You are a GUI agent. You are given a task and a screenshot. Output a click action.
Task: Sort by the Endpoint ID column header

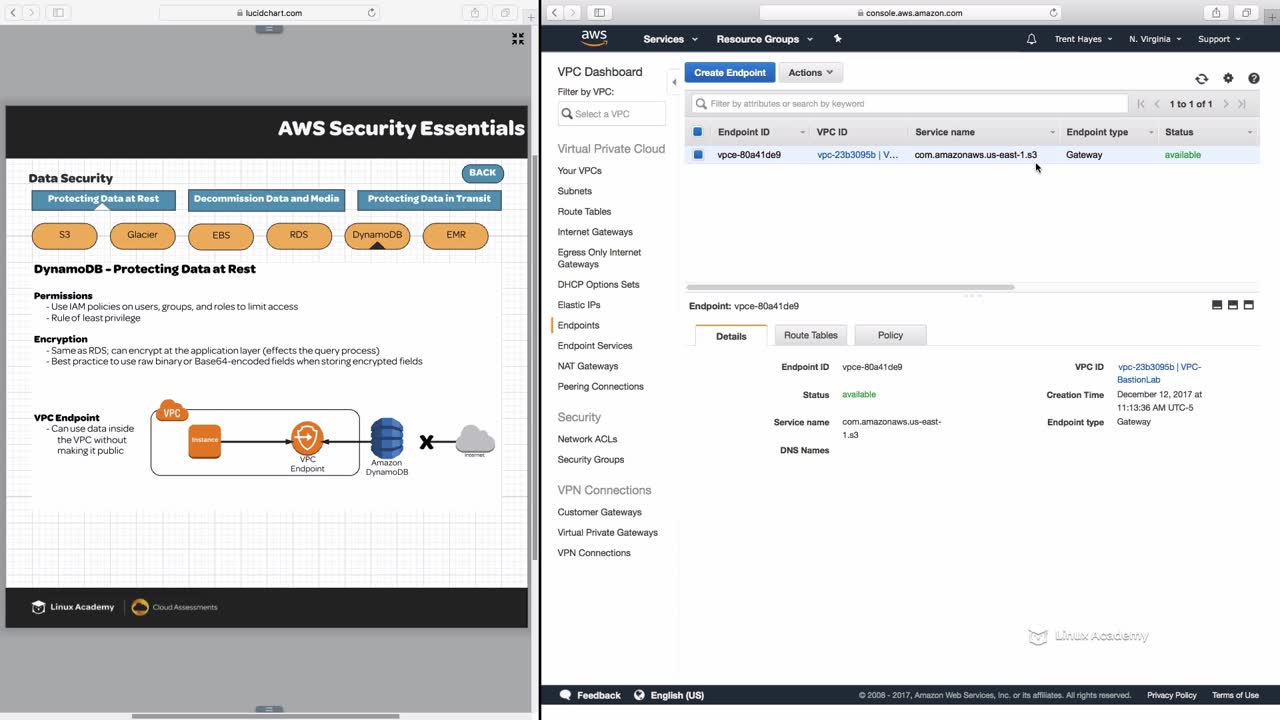(x=760, y=132)
